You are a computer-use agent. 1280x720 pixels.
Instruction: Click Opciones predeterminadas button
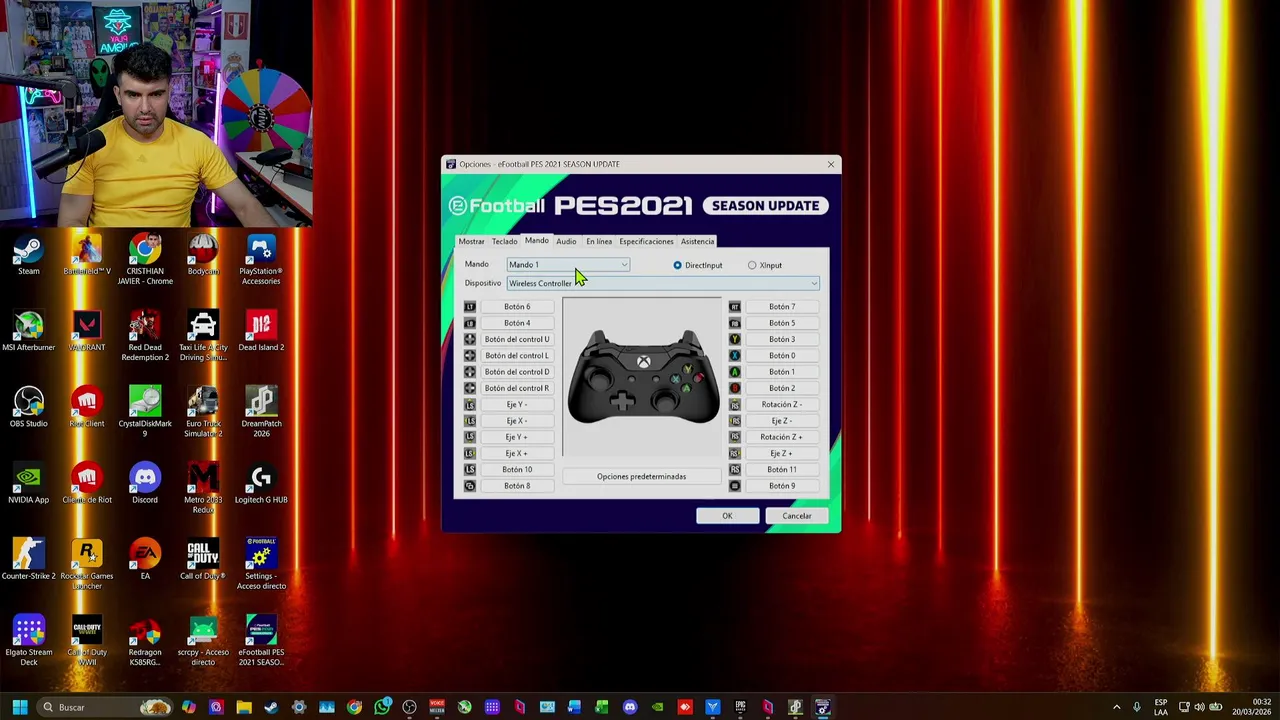[641, 476]
